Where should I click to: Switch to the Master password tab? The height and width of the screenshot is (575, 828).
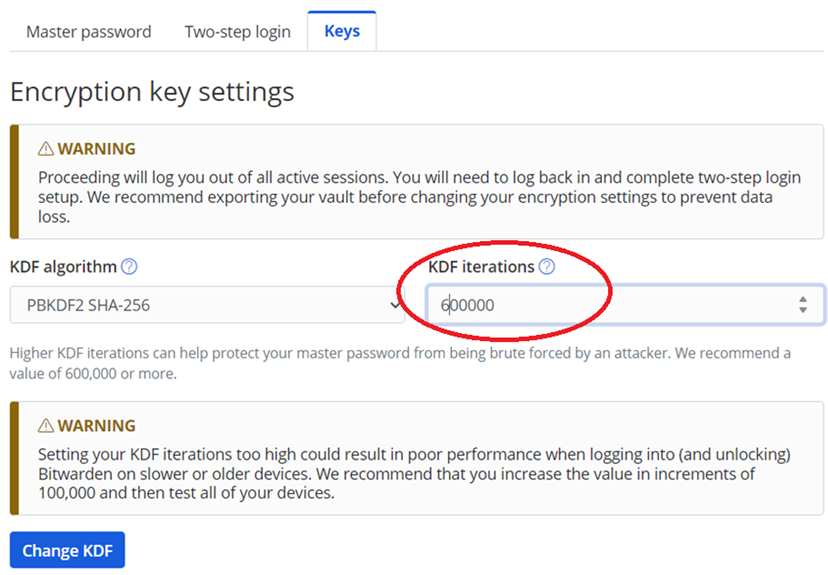point(89,31)
